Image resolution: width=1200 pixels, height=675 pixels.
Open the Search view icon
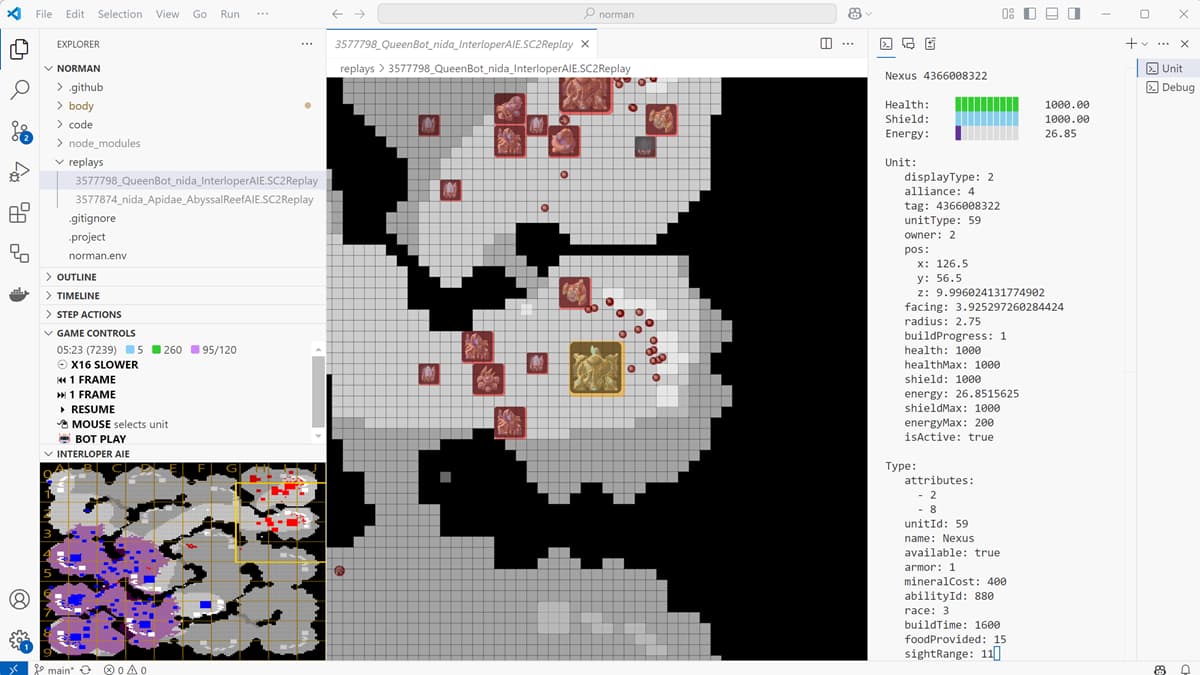coord(19,90)
